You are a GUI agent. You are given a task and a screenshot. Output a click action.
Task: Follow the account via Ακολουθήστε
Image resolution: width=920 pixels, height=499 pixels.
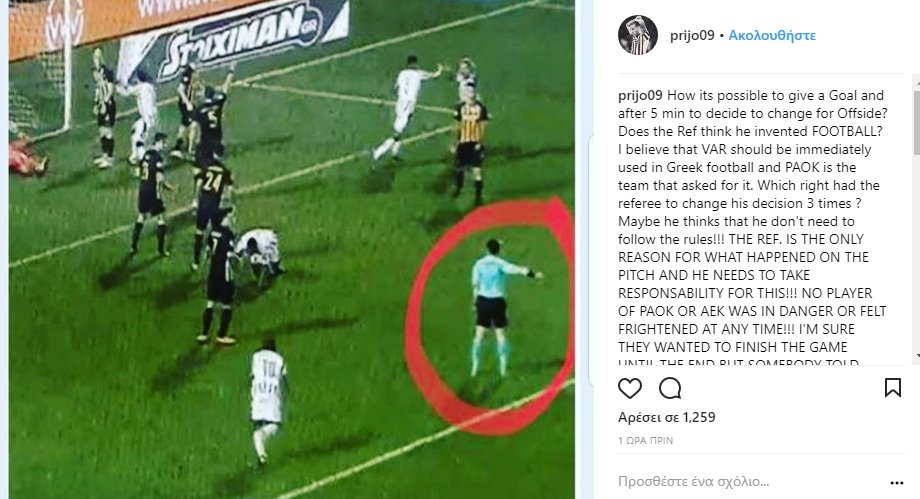(772, 35)
